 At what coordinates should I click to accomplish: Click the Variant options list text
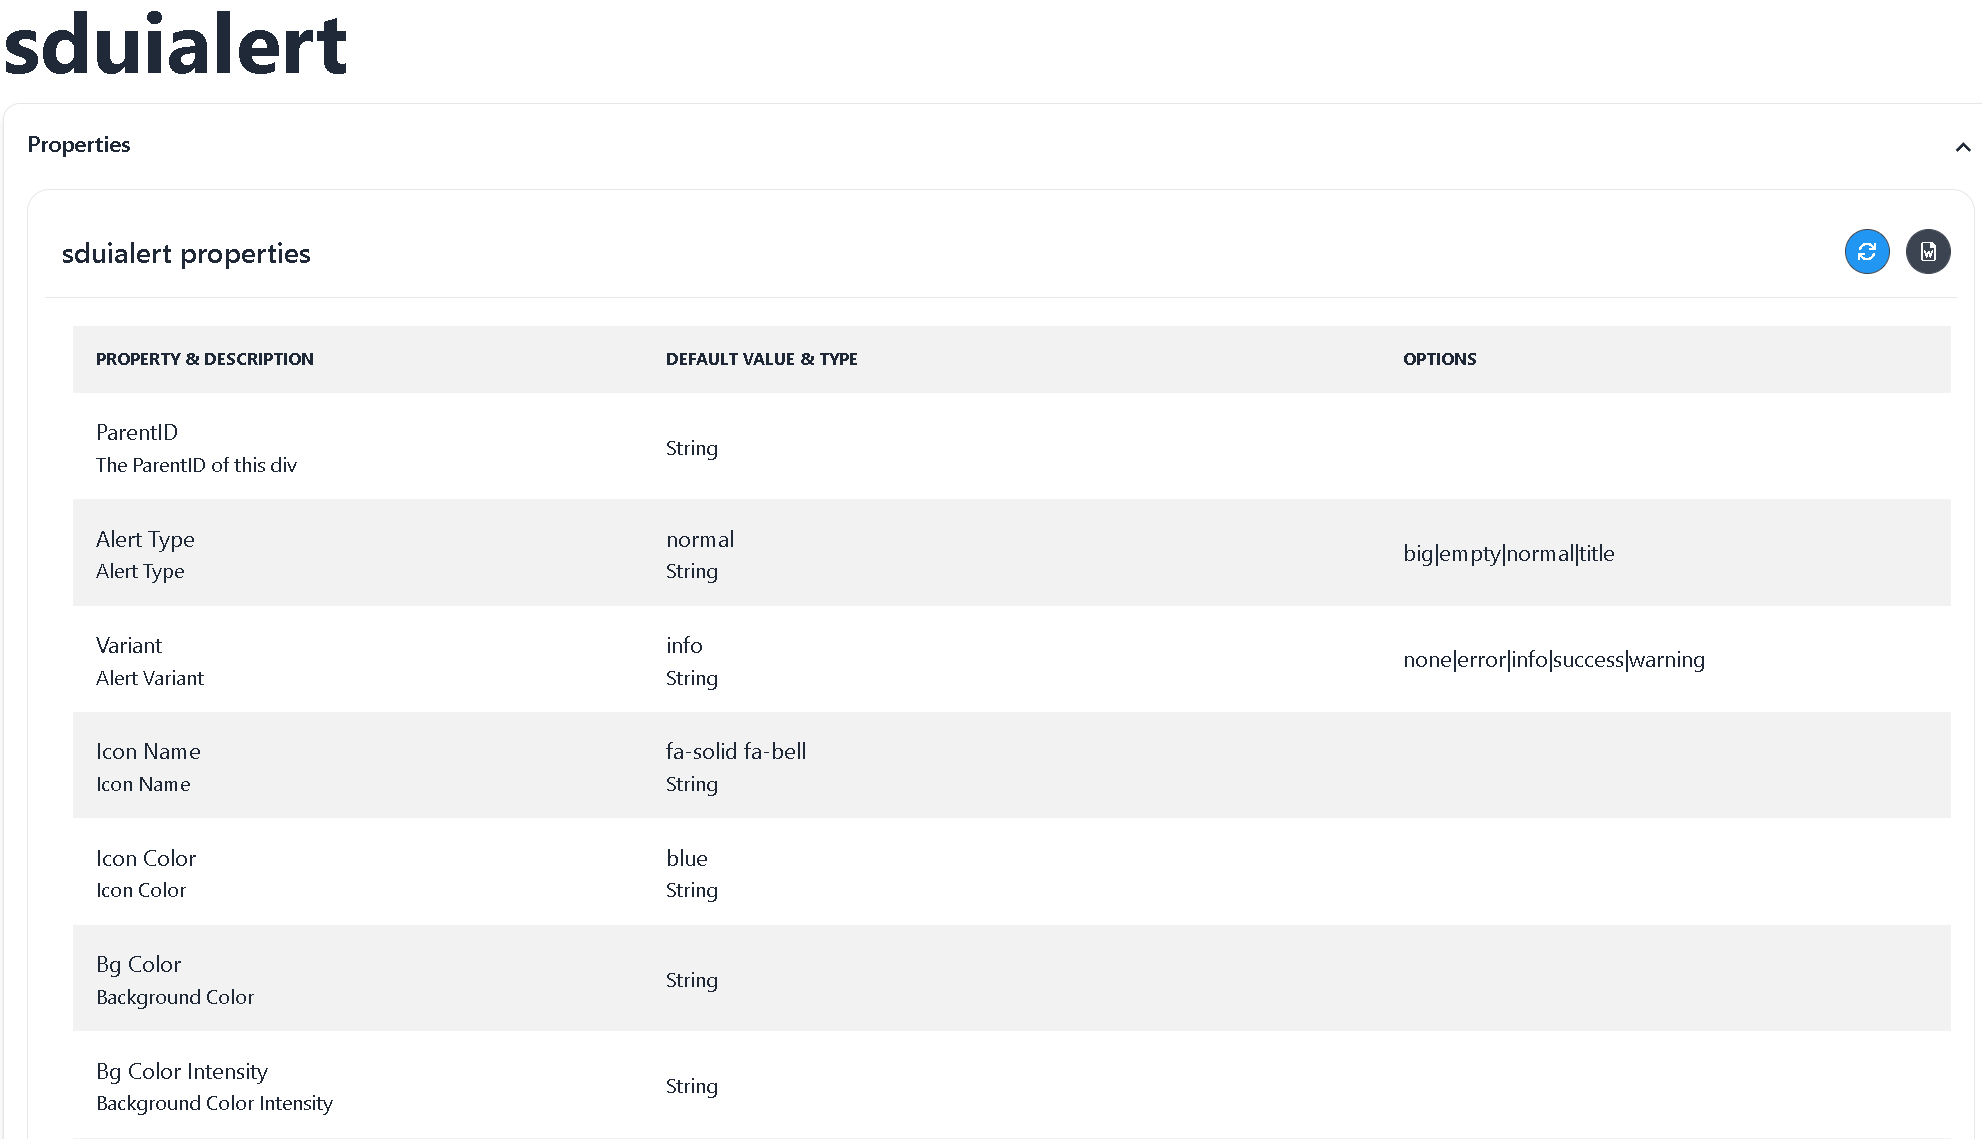[x=1553, y=660]
